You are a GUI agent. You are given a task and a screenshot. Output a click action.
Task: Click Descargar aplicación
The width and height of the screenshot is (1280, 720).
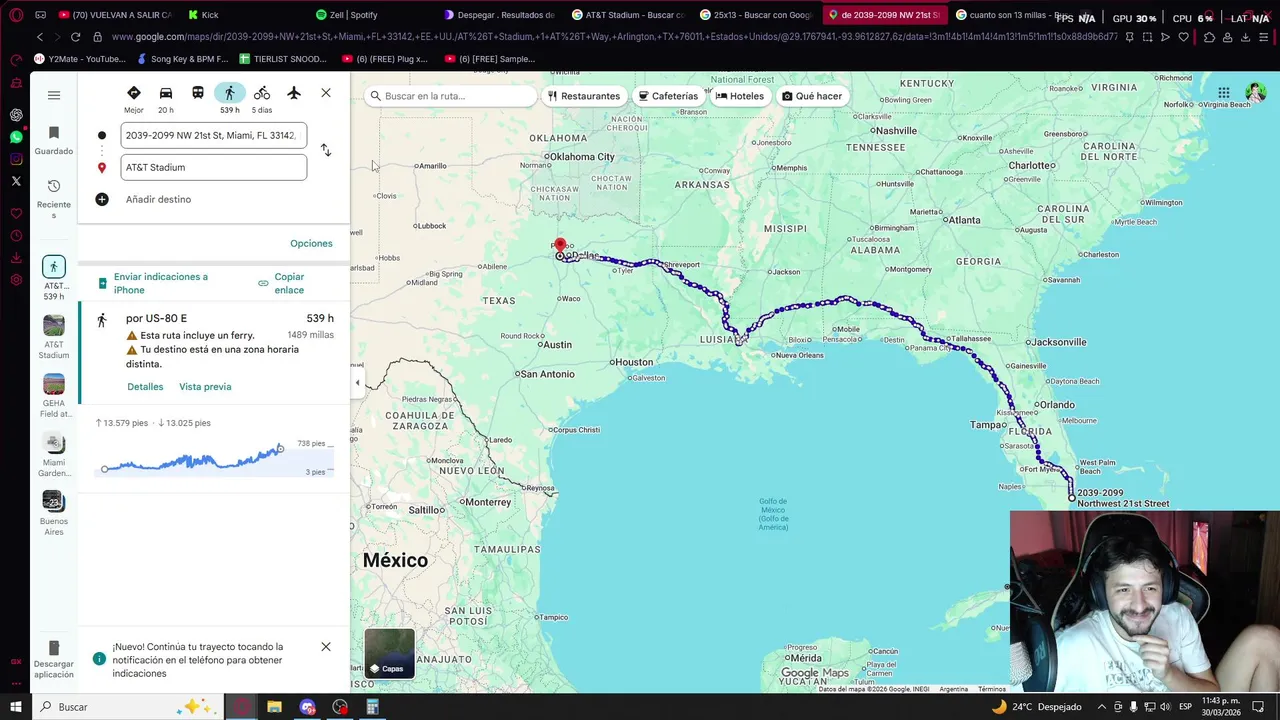point(54,660)
